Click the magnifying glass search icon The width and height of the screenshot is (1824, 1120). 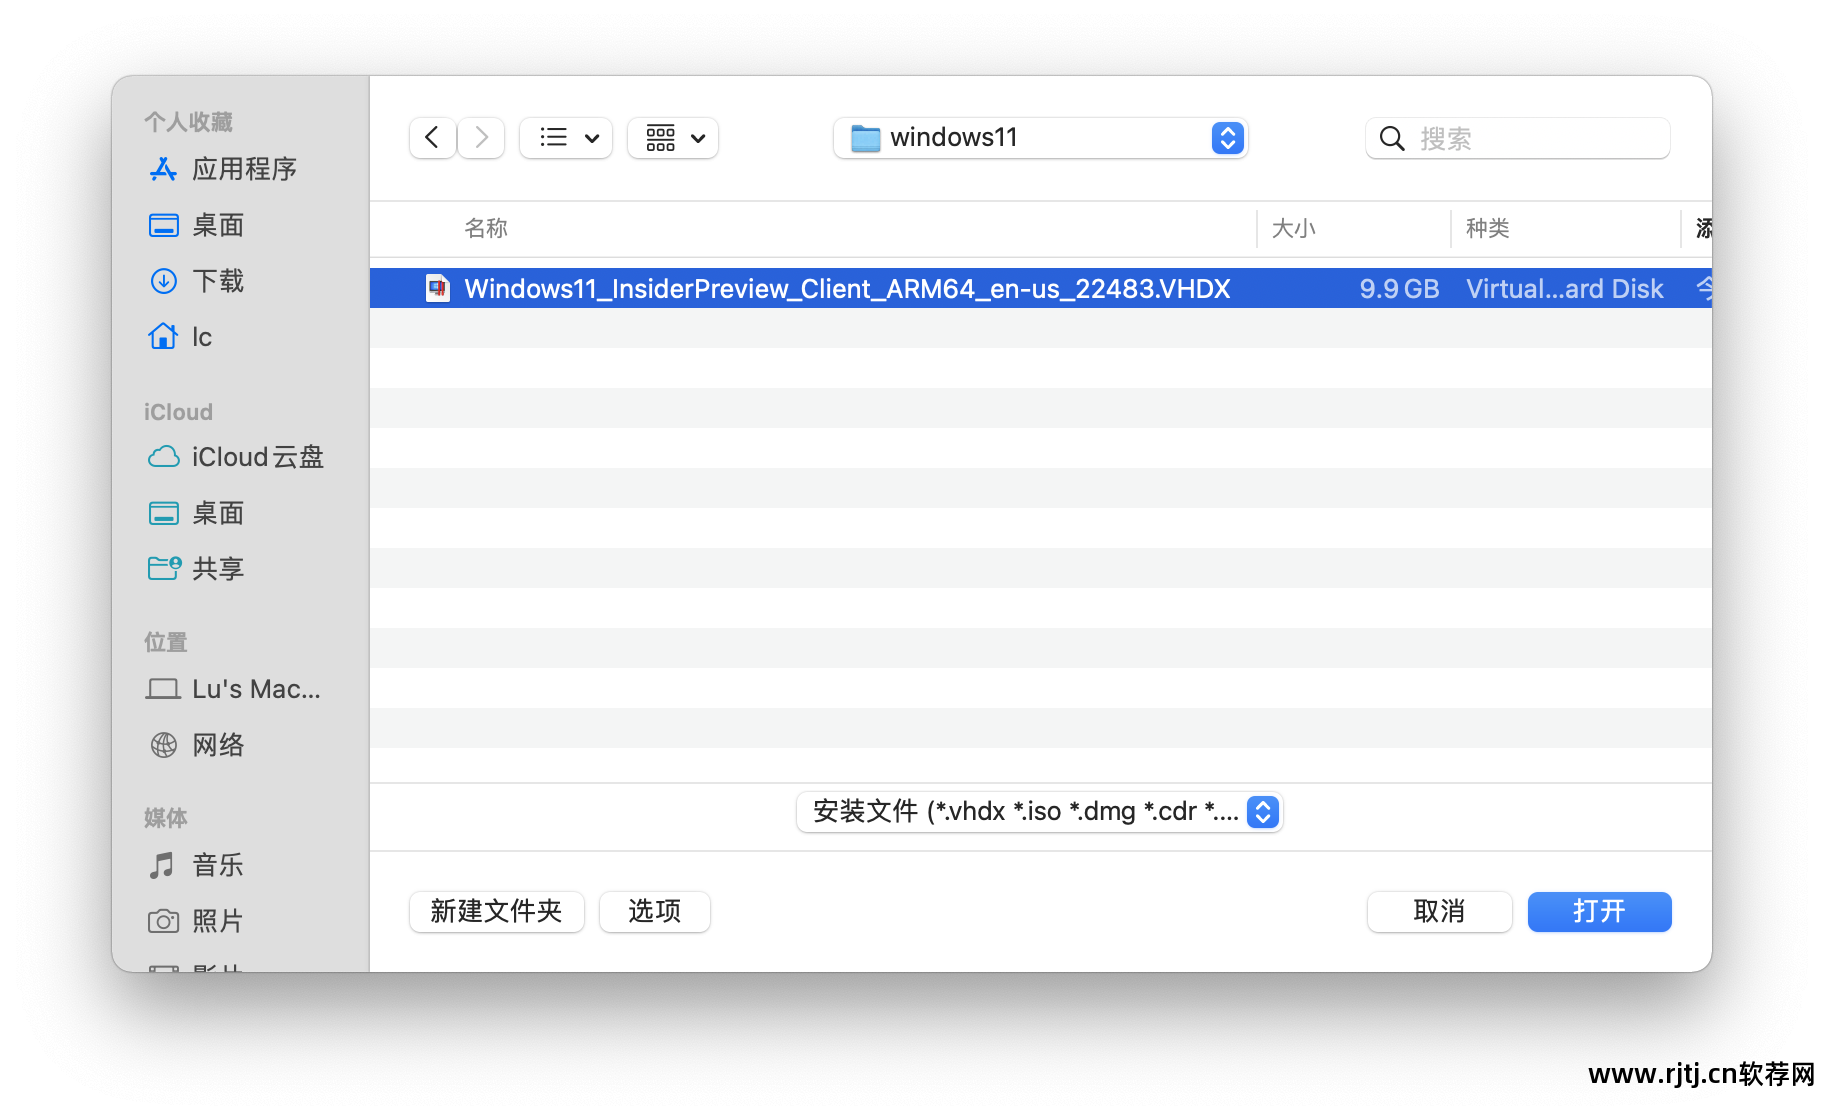[x=1392, y=138]
